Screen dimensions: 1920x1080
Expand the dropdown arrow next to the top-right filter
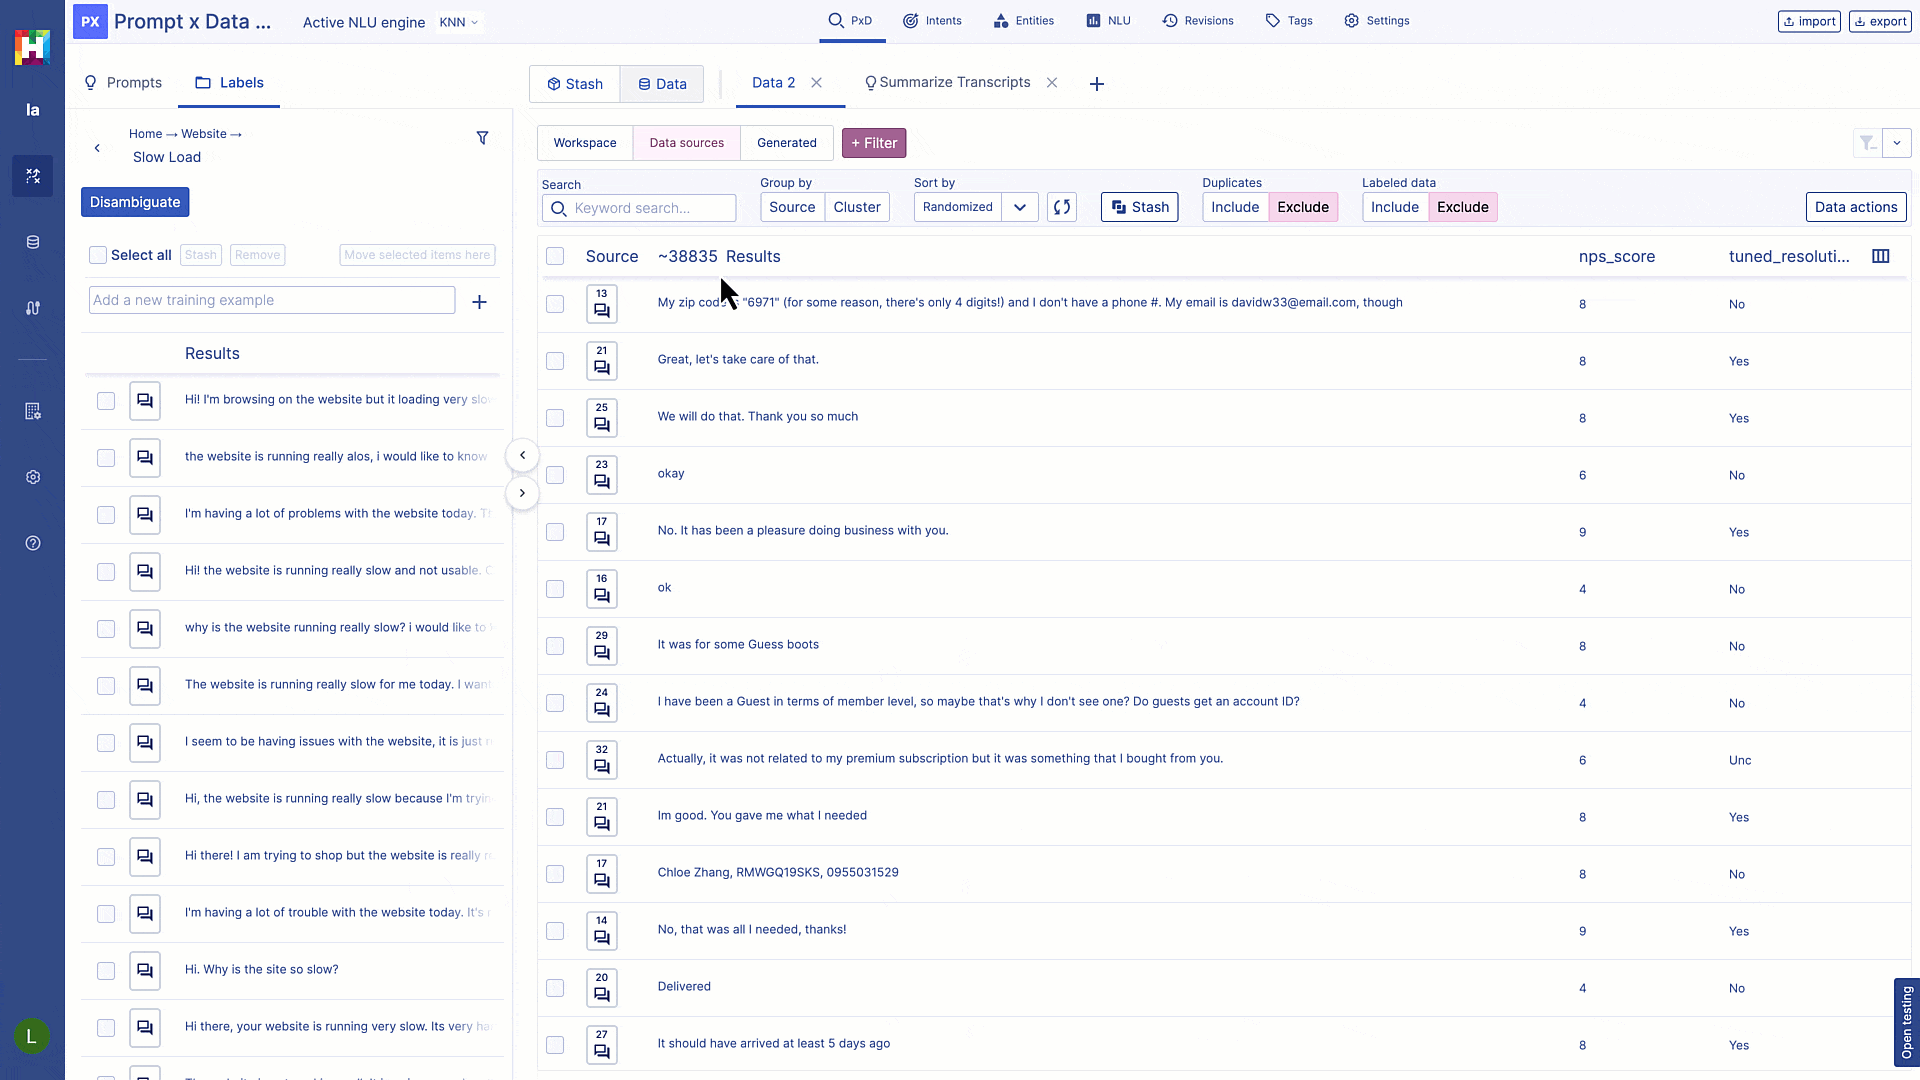(1896, 143)
